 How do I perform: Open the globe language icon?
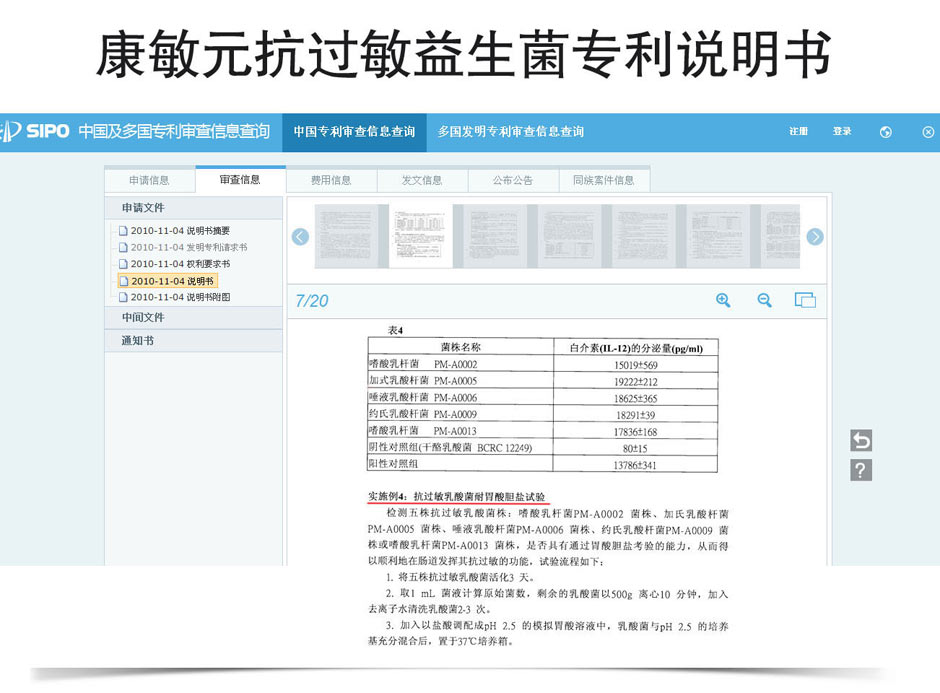(x=885, y=132)
